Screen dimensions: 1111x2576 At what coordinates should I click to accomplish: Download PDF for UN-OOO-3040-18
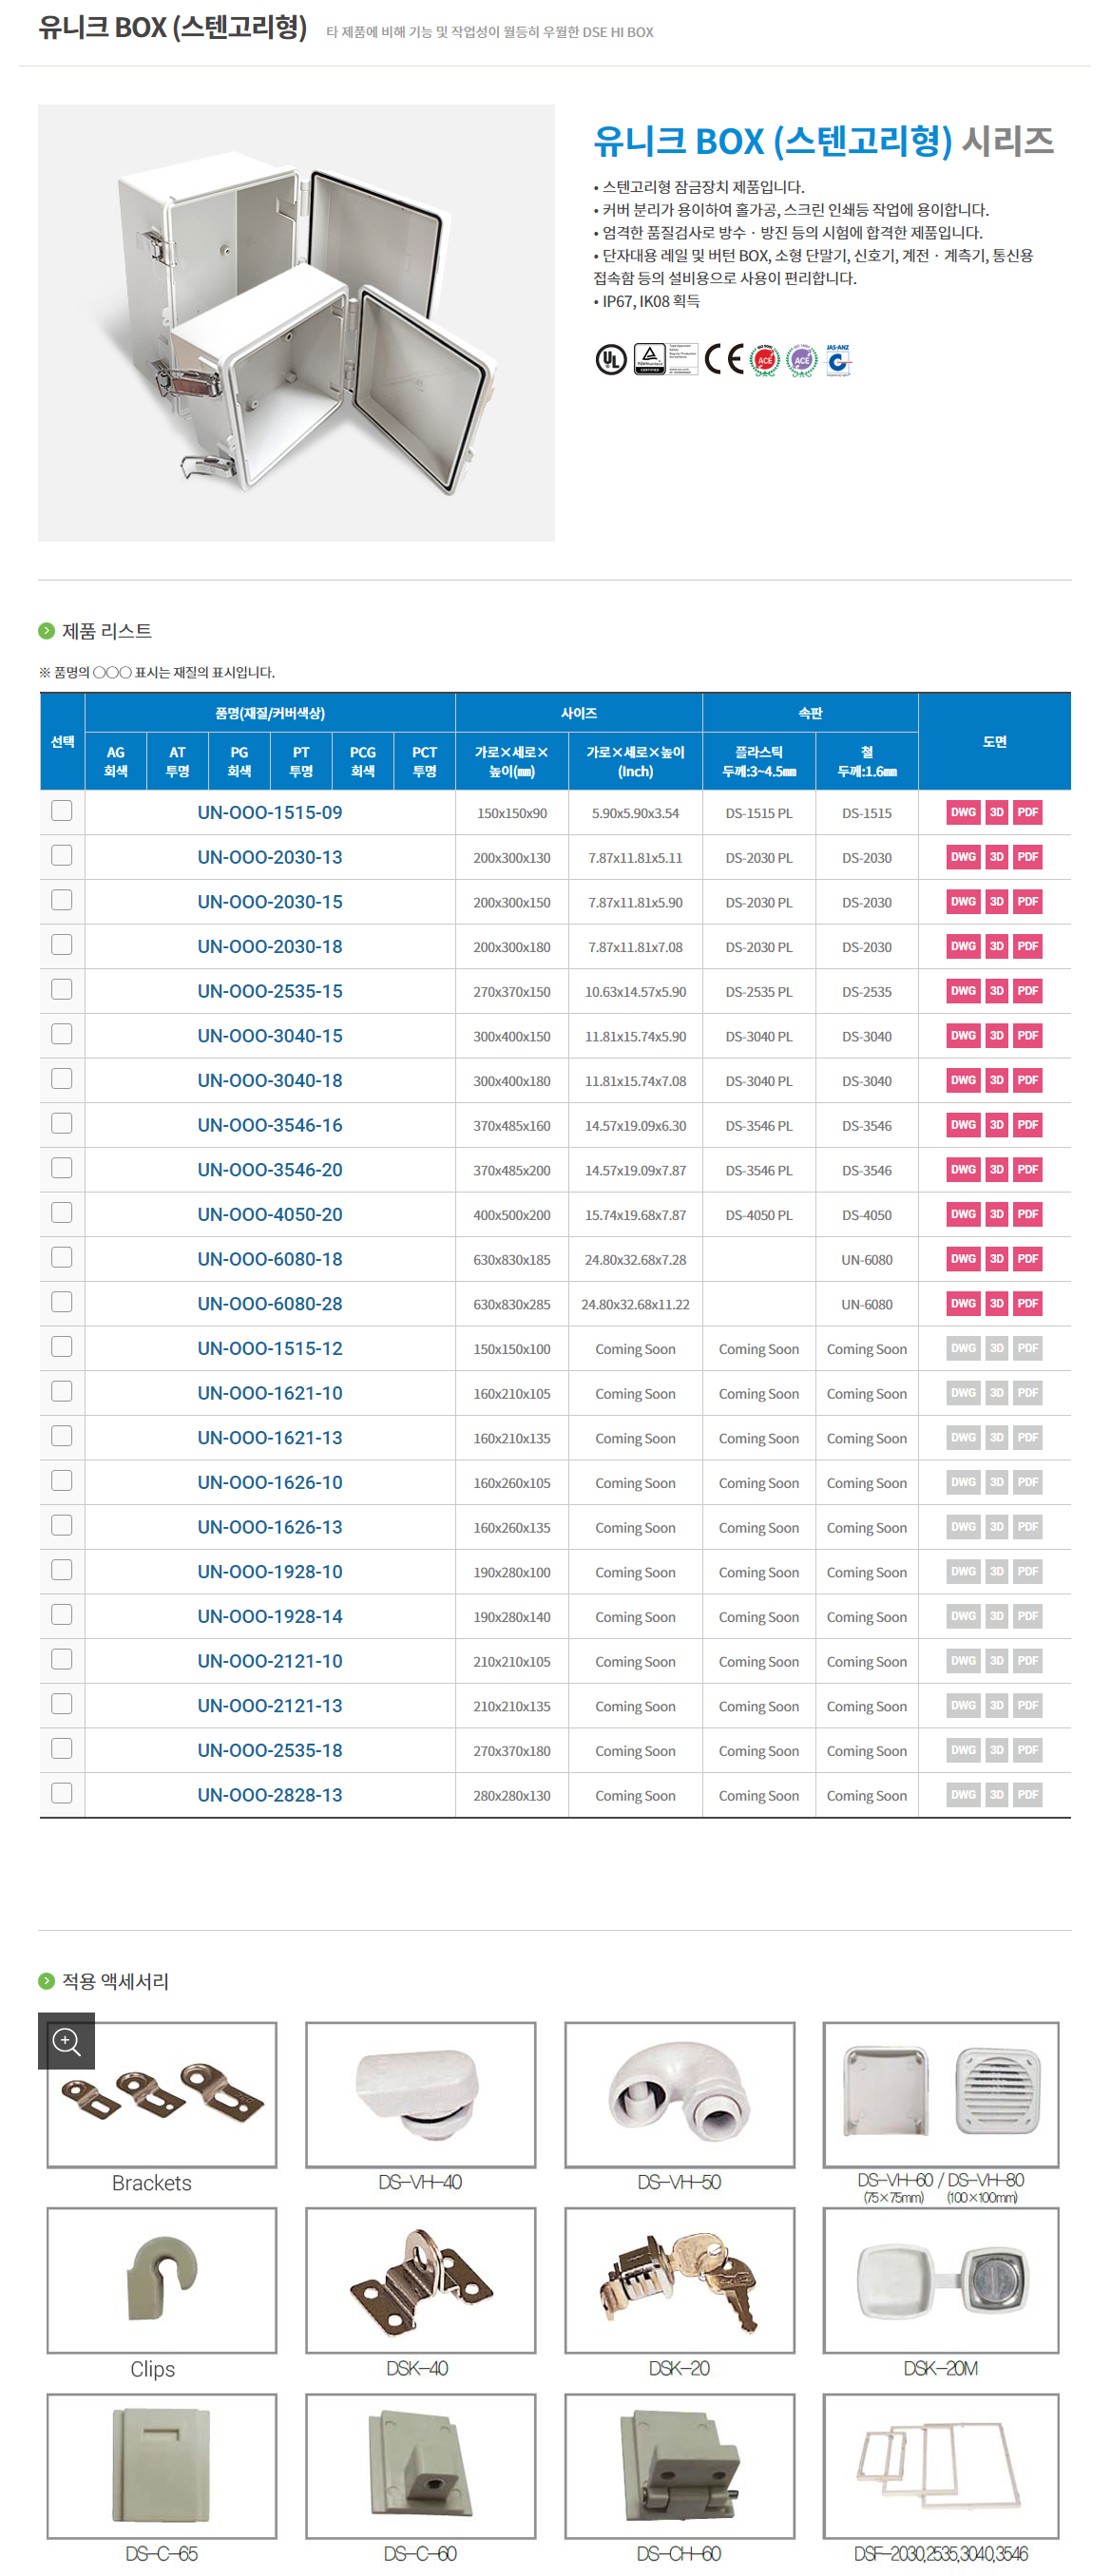[x=1027, y=1080]
